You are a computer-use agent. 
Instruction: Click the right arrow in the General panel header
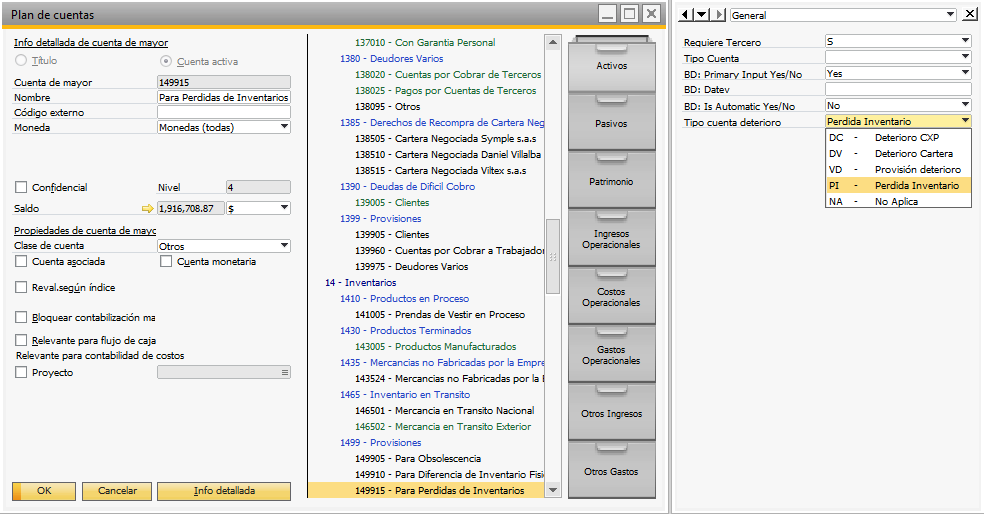(717, 15)
